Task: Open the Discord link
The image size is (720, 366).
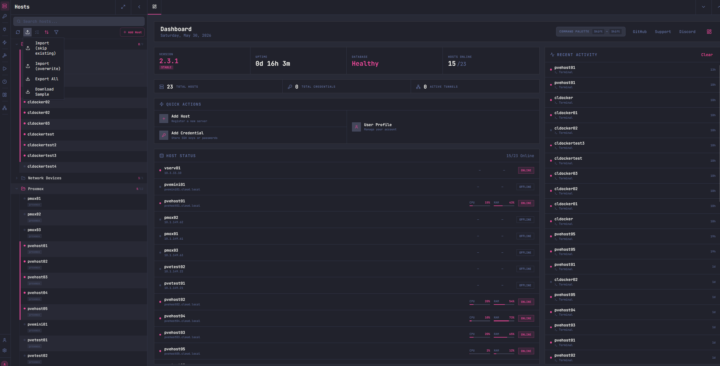Action: (687, 32)
